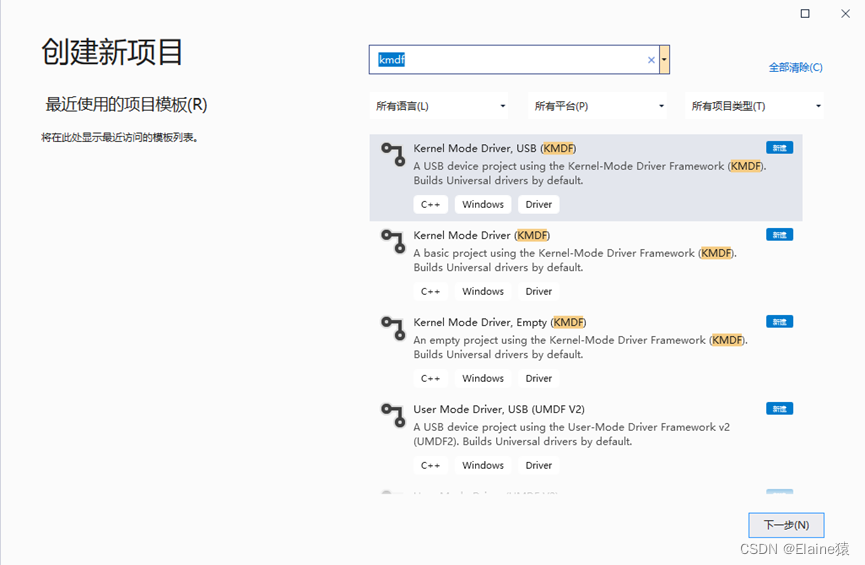This screenshot has height=565, width=865.
Task: Click the "An empty project using the Kernel-Mode" description
Action: 580,347
